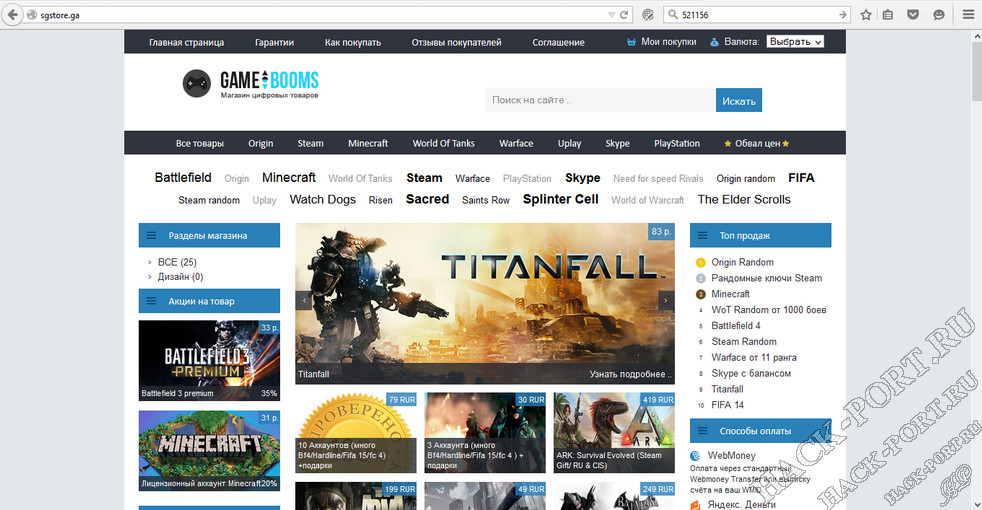The height and width of the screenshot is (510, 982).
Task: Open Главная страница in top menu
Action: pyautogui.click(x=187, y=42)
